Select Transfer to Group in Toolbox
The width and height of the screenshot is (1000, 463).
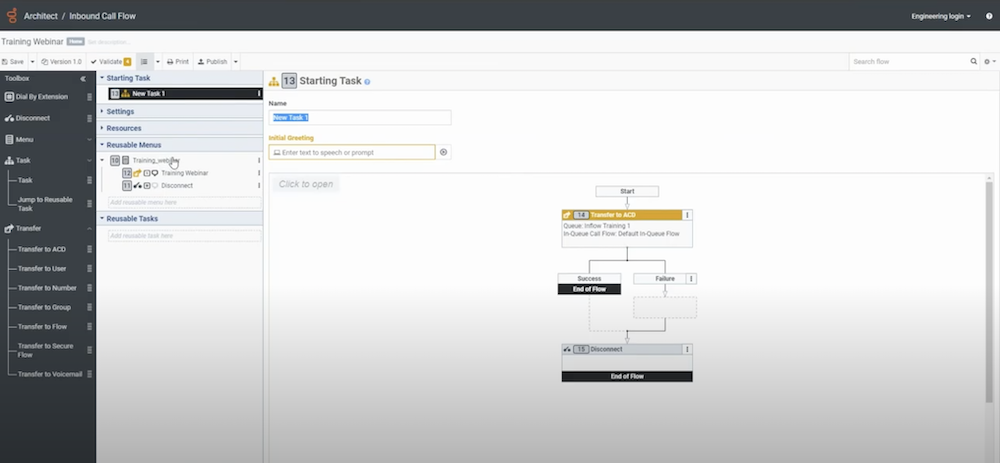click(x=44, y=307)
